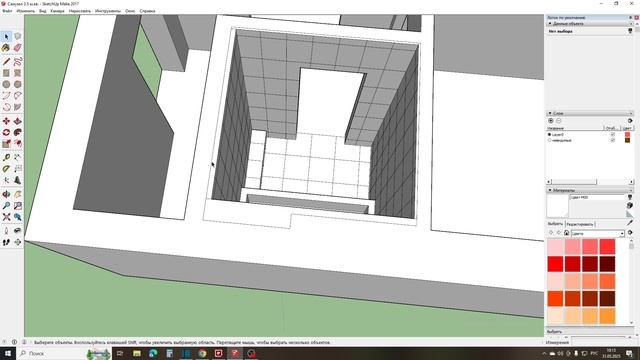The image size is (640, 360).
Task: Switch to the Редактировать materials tab
Action: click(580, 224)
